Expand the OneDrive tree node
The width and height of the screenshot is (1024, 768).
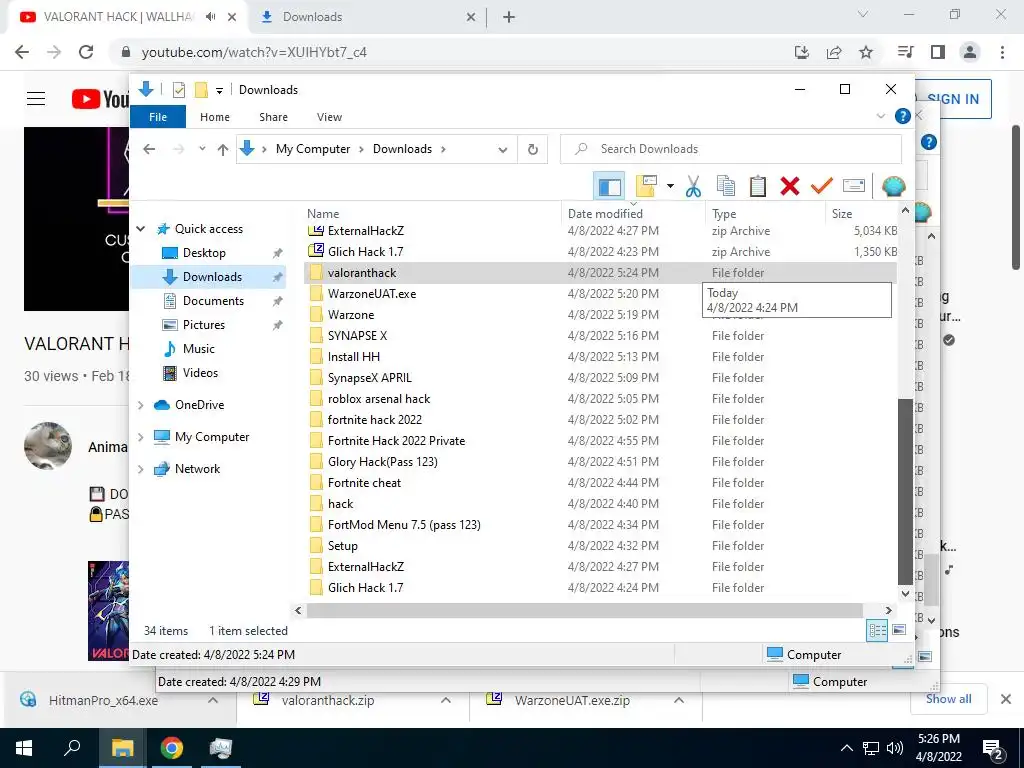coord(141,405)
